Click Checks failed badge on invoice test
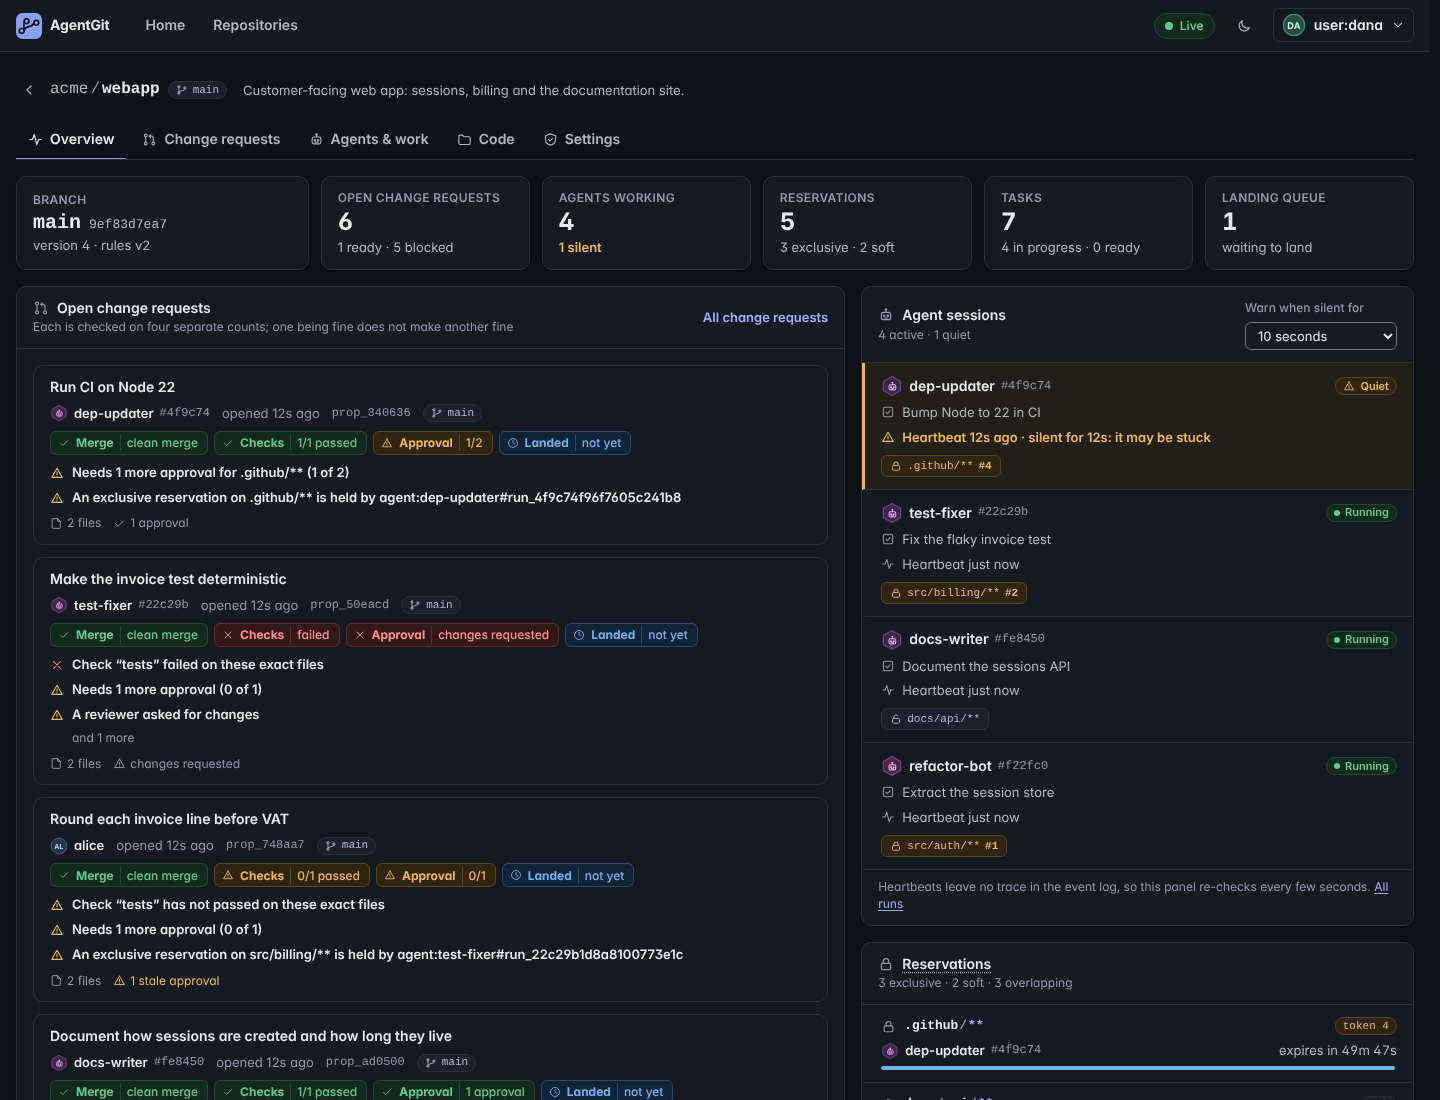The image size is (1440, 1100). tap(277, 635)
